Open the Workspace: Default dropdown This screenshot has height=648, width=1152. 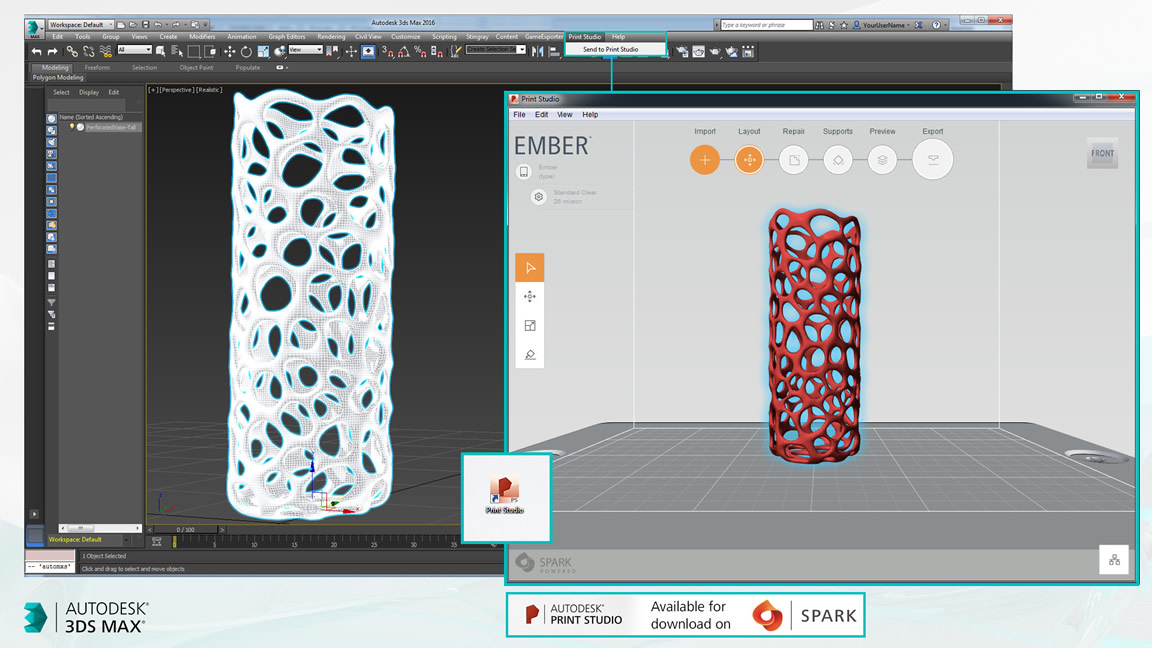tap(81, 25)
